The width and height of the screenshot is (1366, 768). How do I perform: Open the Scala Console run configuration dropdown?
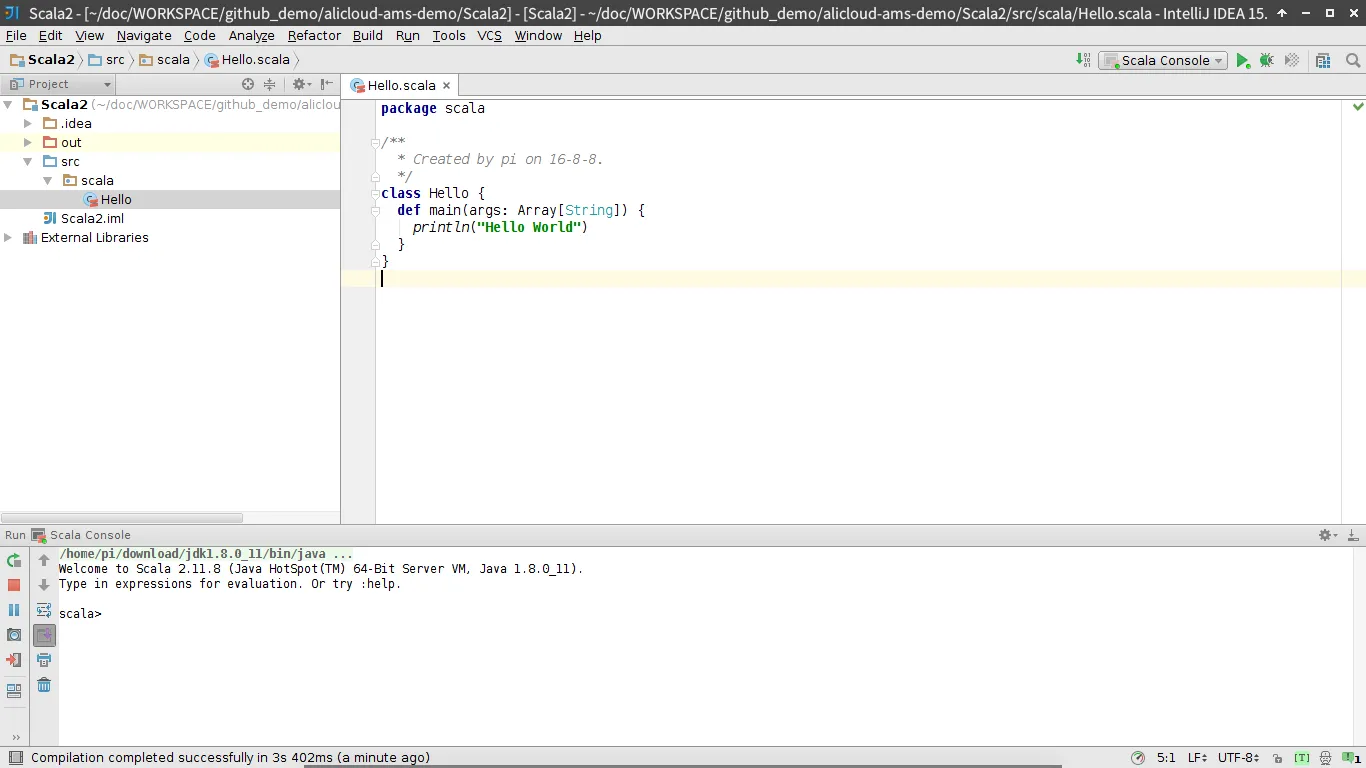click(x=1162, y=60)
